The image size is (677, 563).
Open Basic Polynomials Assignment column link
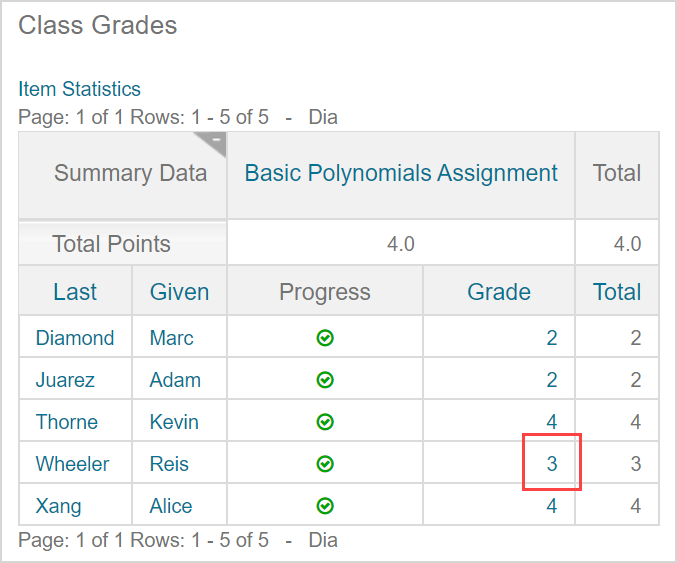(401, 173)
